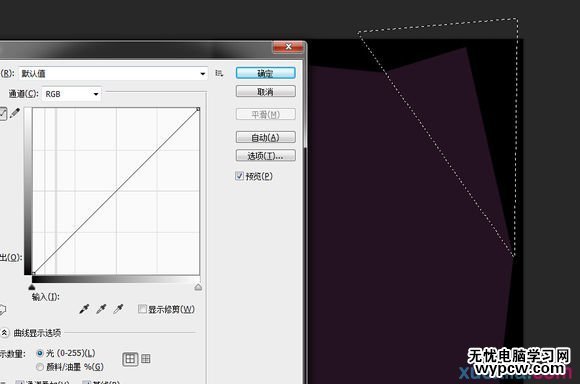
Task: Select the pencil draw-curve tool
Action: tap(15, 113)
